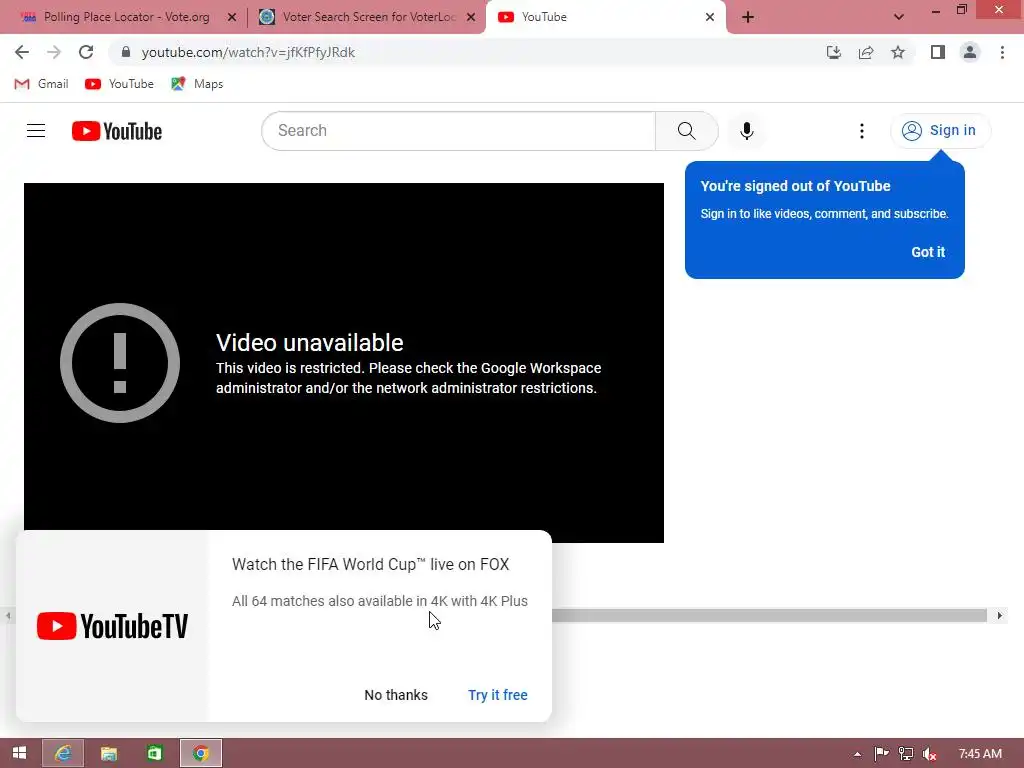Click the scrollbar right arrow
The width and height of the screenshot is (1024, 768).
999,615
